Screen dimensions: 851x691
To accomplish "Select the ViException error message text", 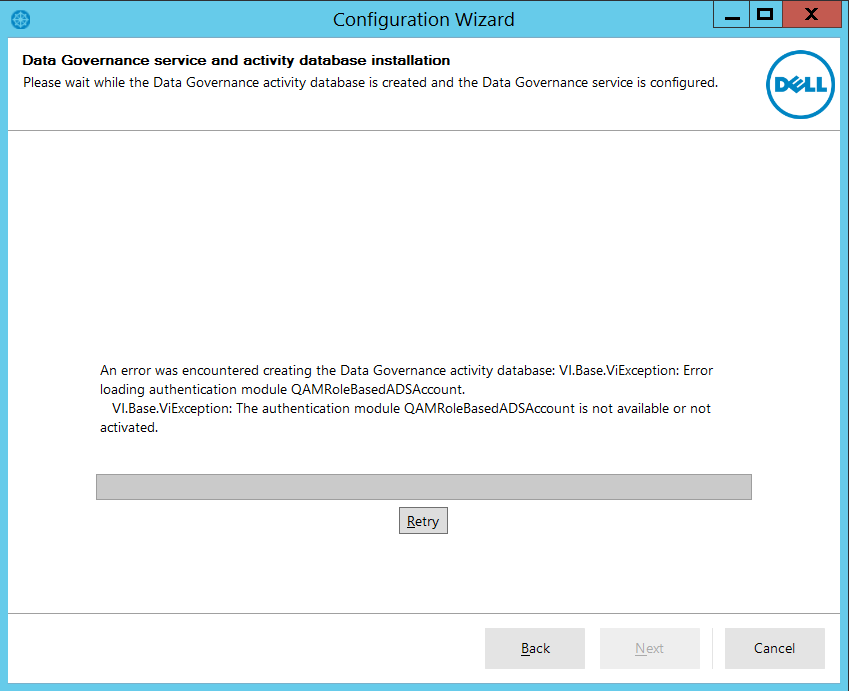I will pyautogui.click(x=406, y=399).
